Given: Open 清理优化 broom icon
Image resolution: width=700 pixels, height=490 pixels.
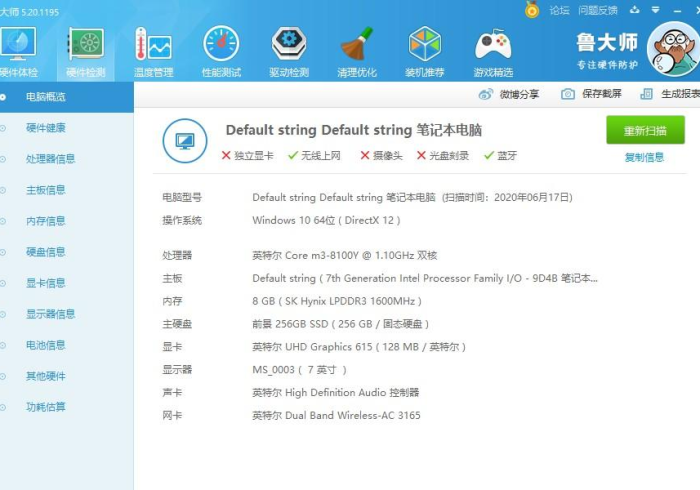Looking at the screenshot, I should click(x=357, y=51).
